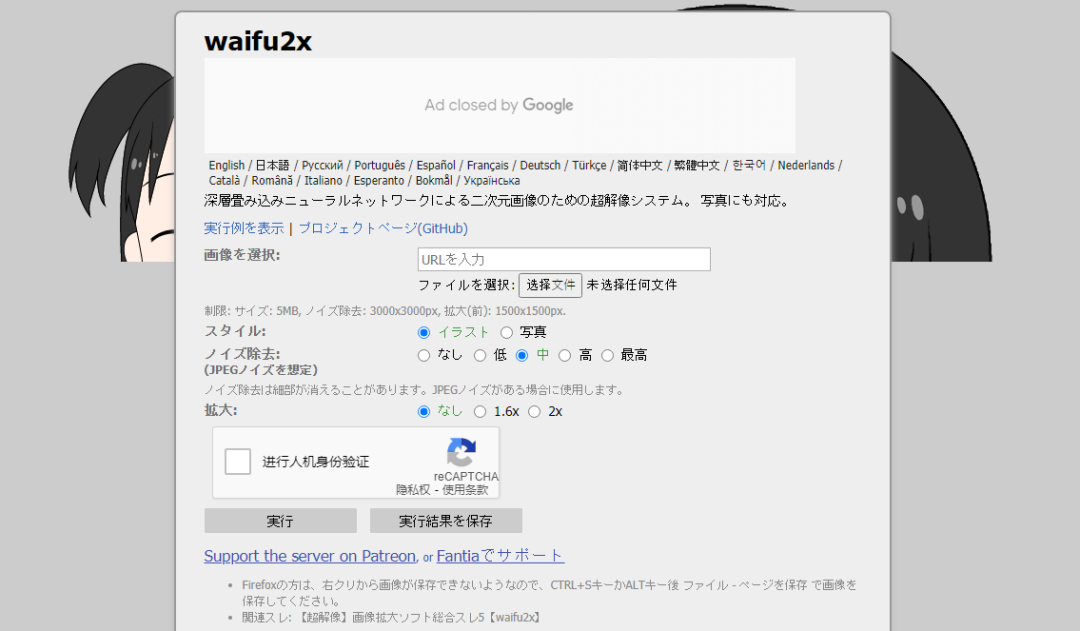Image resolution: width=1080 pixels, height=631 pixels.
Task: Click the 未选择任何文件 status text
Action: (632, 285)
